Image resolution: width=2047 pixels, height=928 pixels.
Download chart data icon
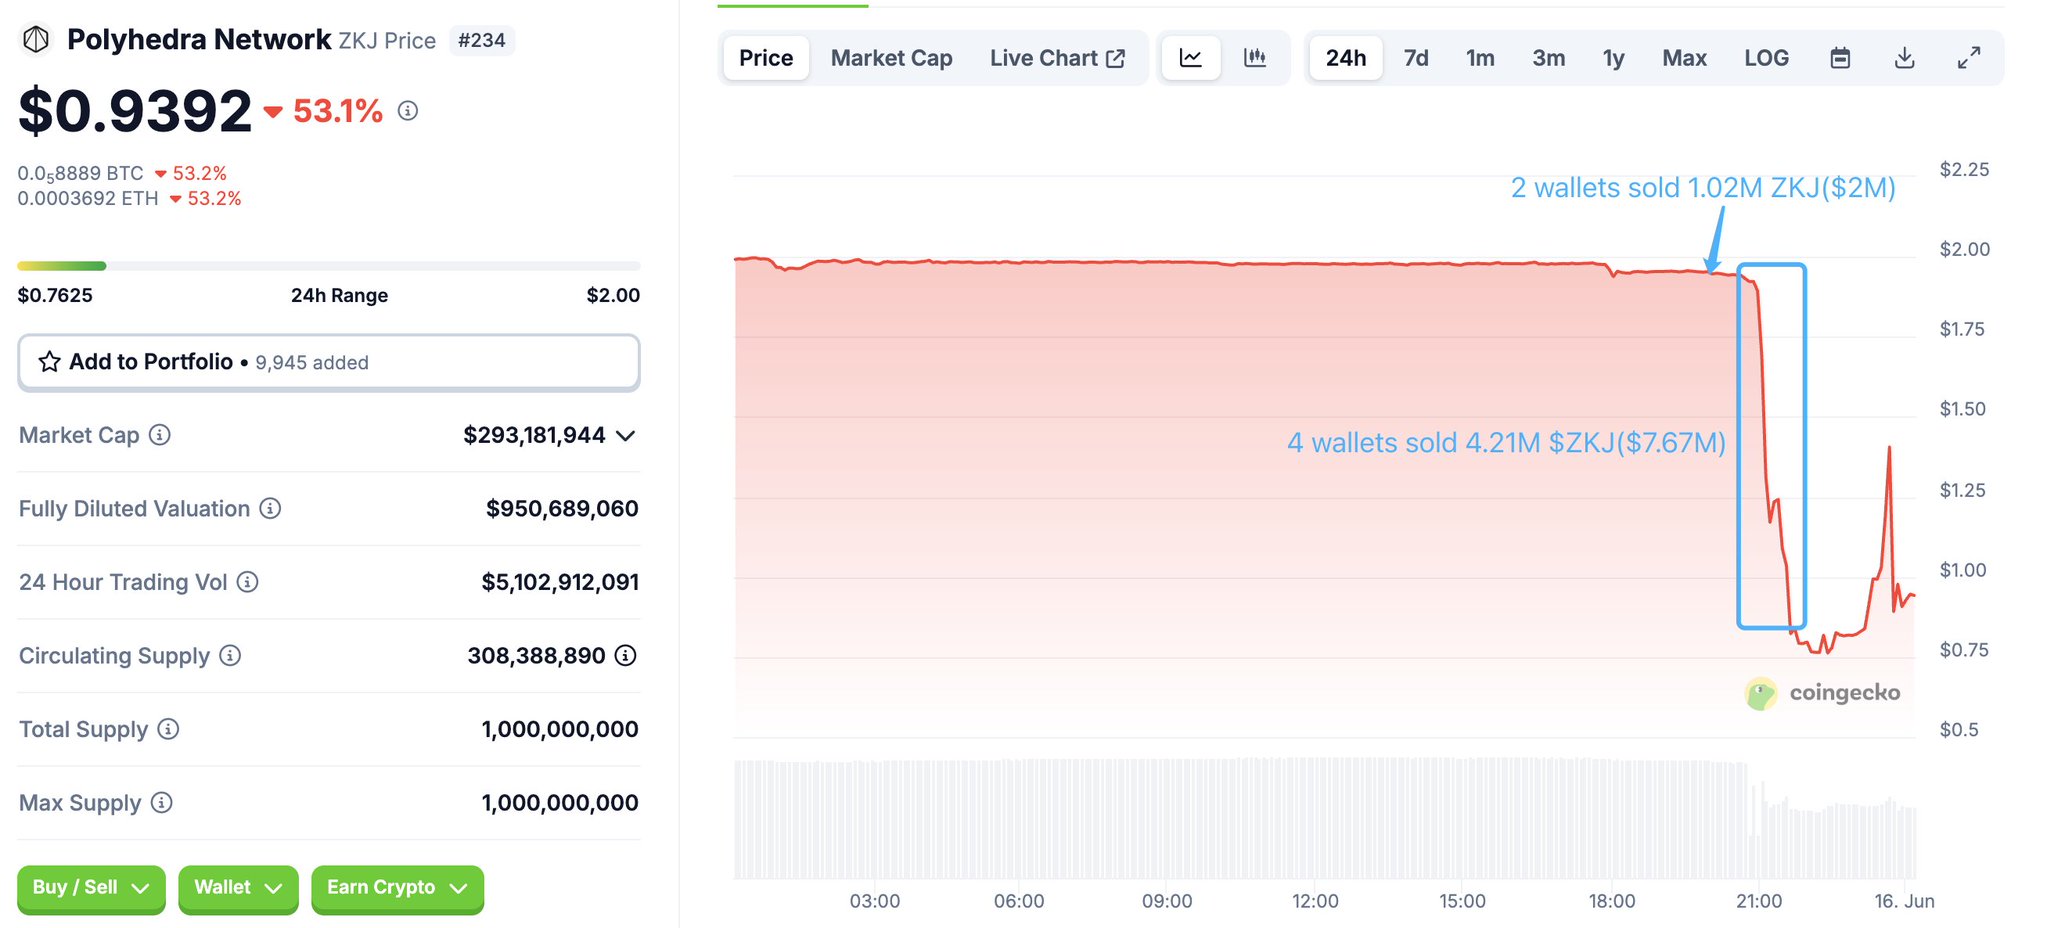(1905, 58)
